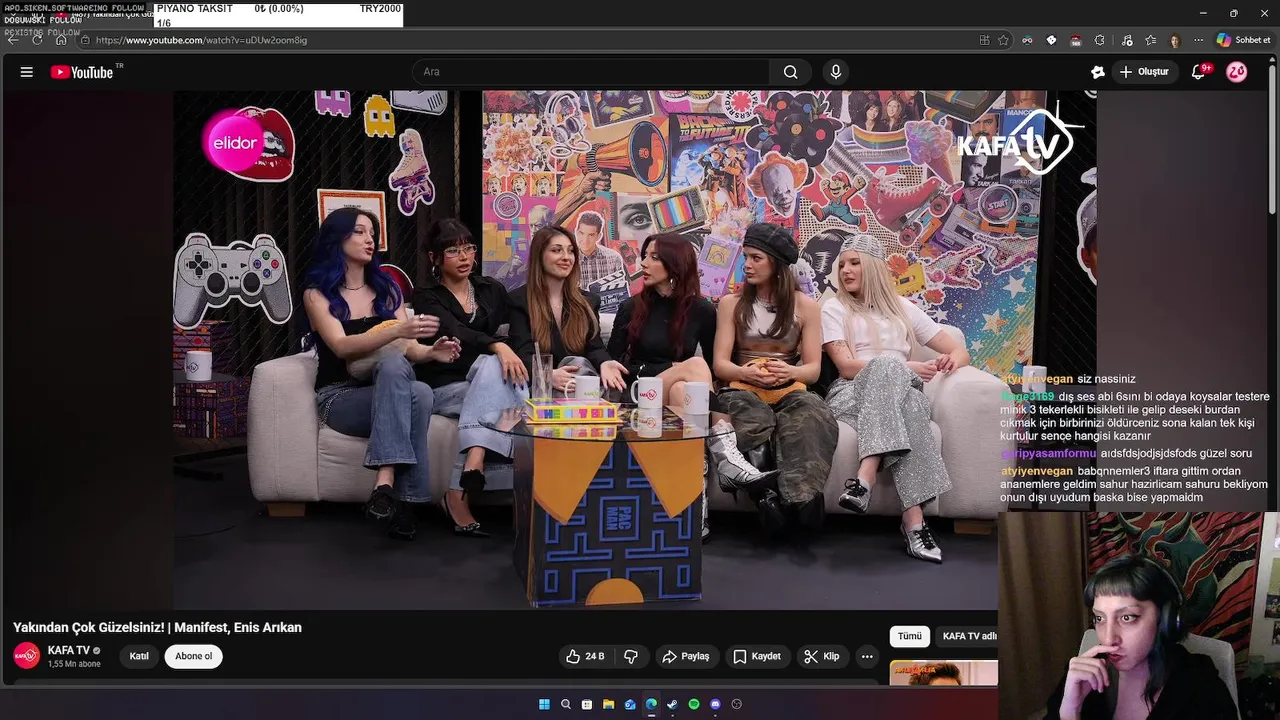Go to browser home page icon
Viewport: 1280px width, 720px height.
[x=61, y=40]
